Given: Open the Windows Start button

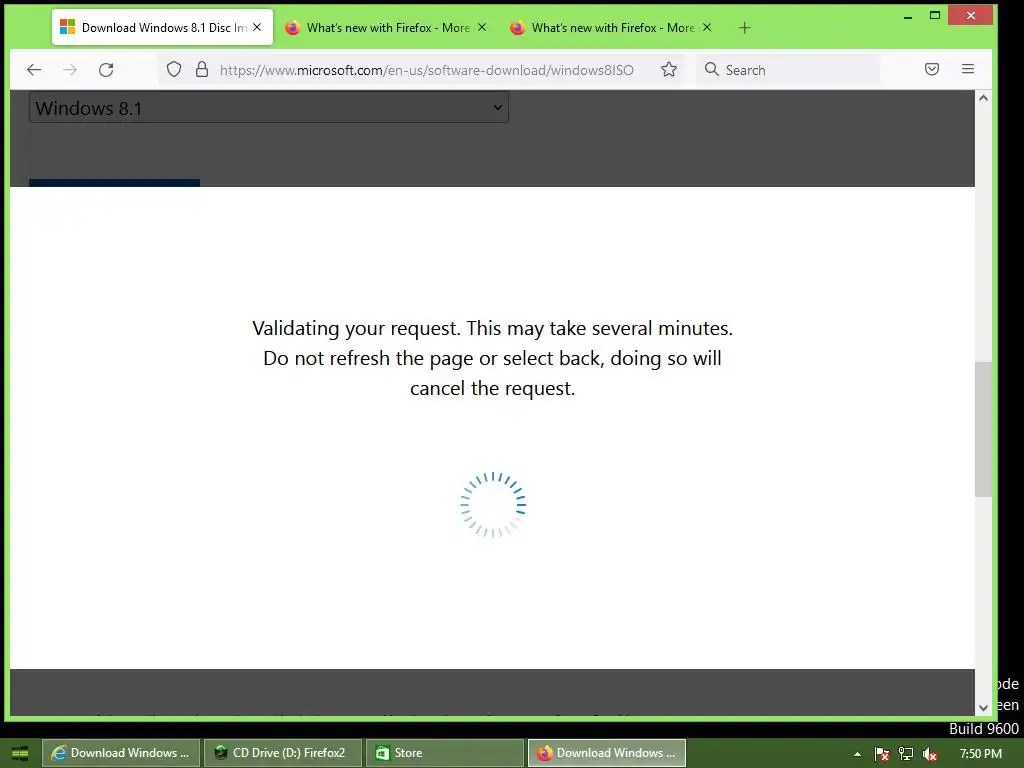Looking at the screenshot, I should point(20,753).
